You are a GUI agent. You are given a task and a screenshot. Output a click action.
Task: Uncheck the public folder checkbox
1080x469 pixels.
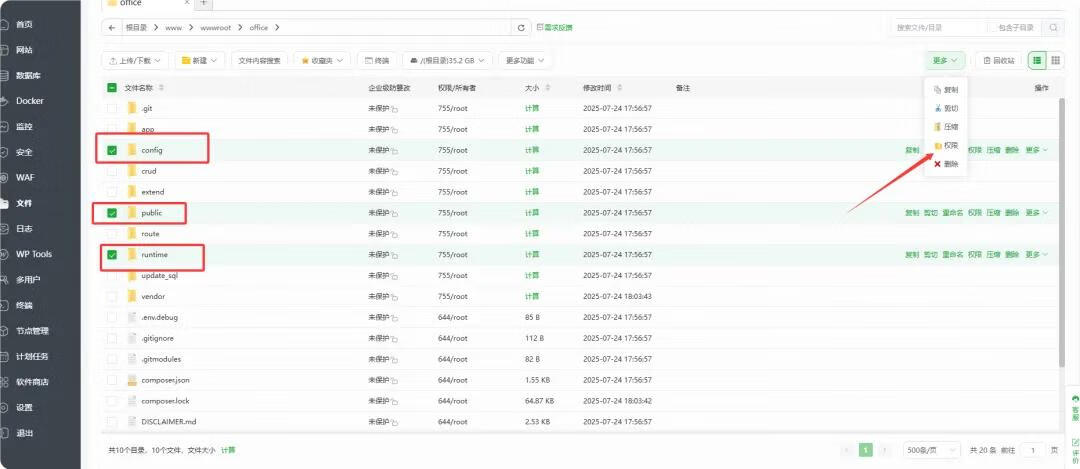[112, 213]
